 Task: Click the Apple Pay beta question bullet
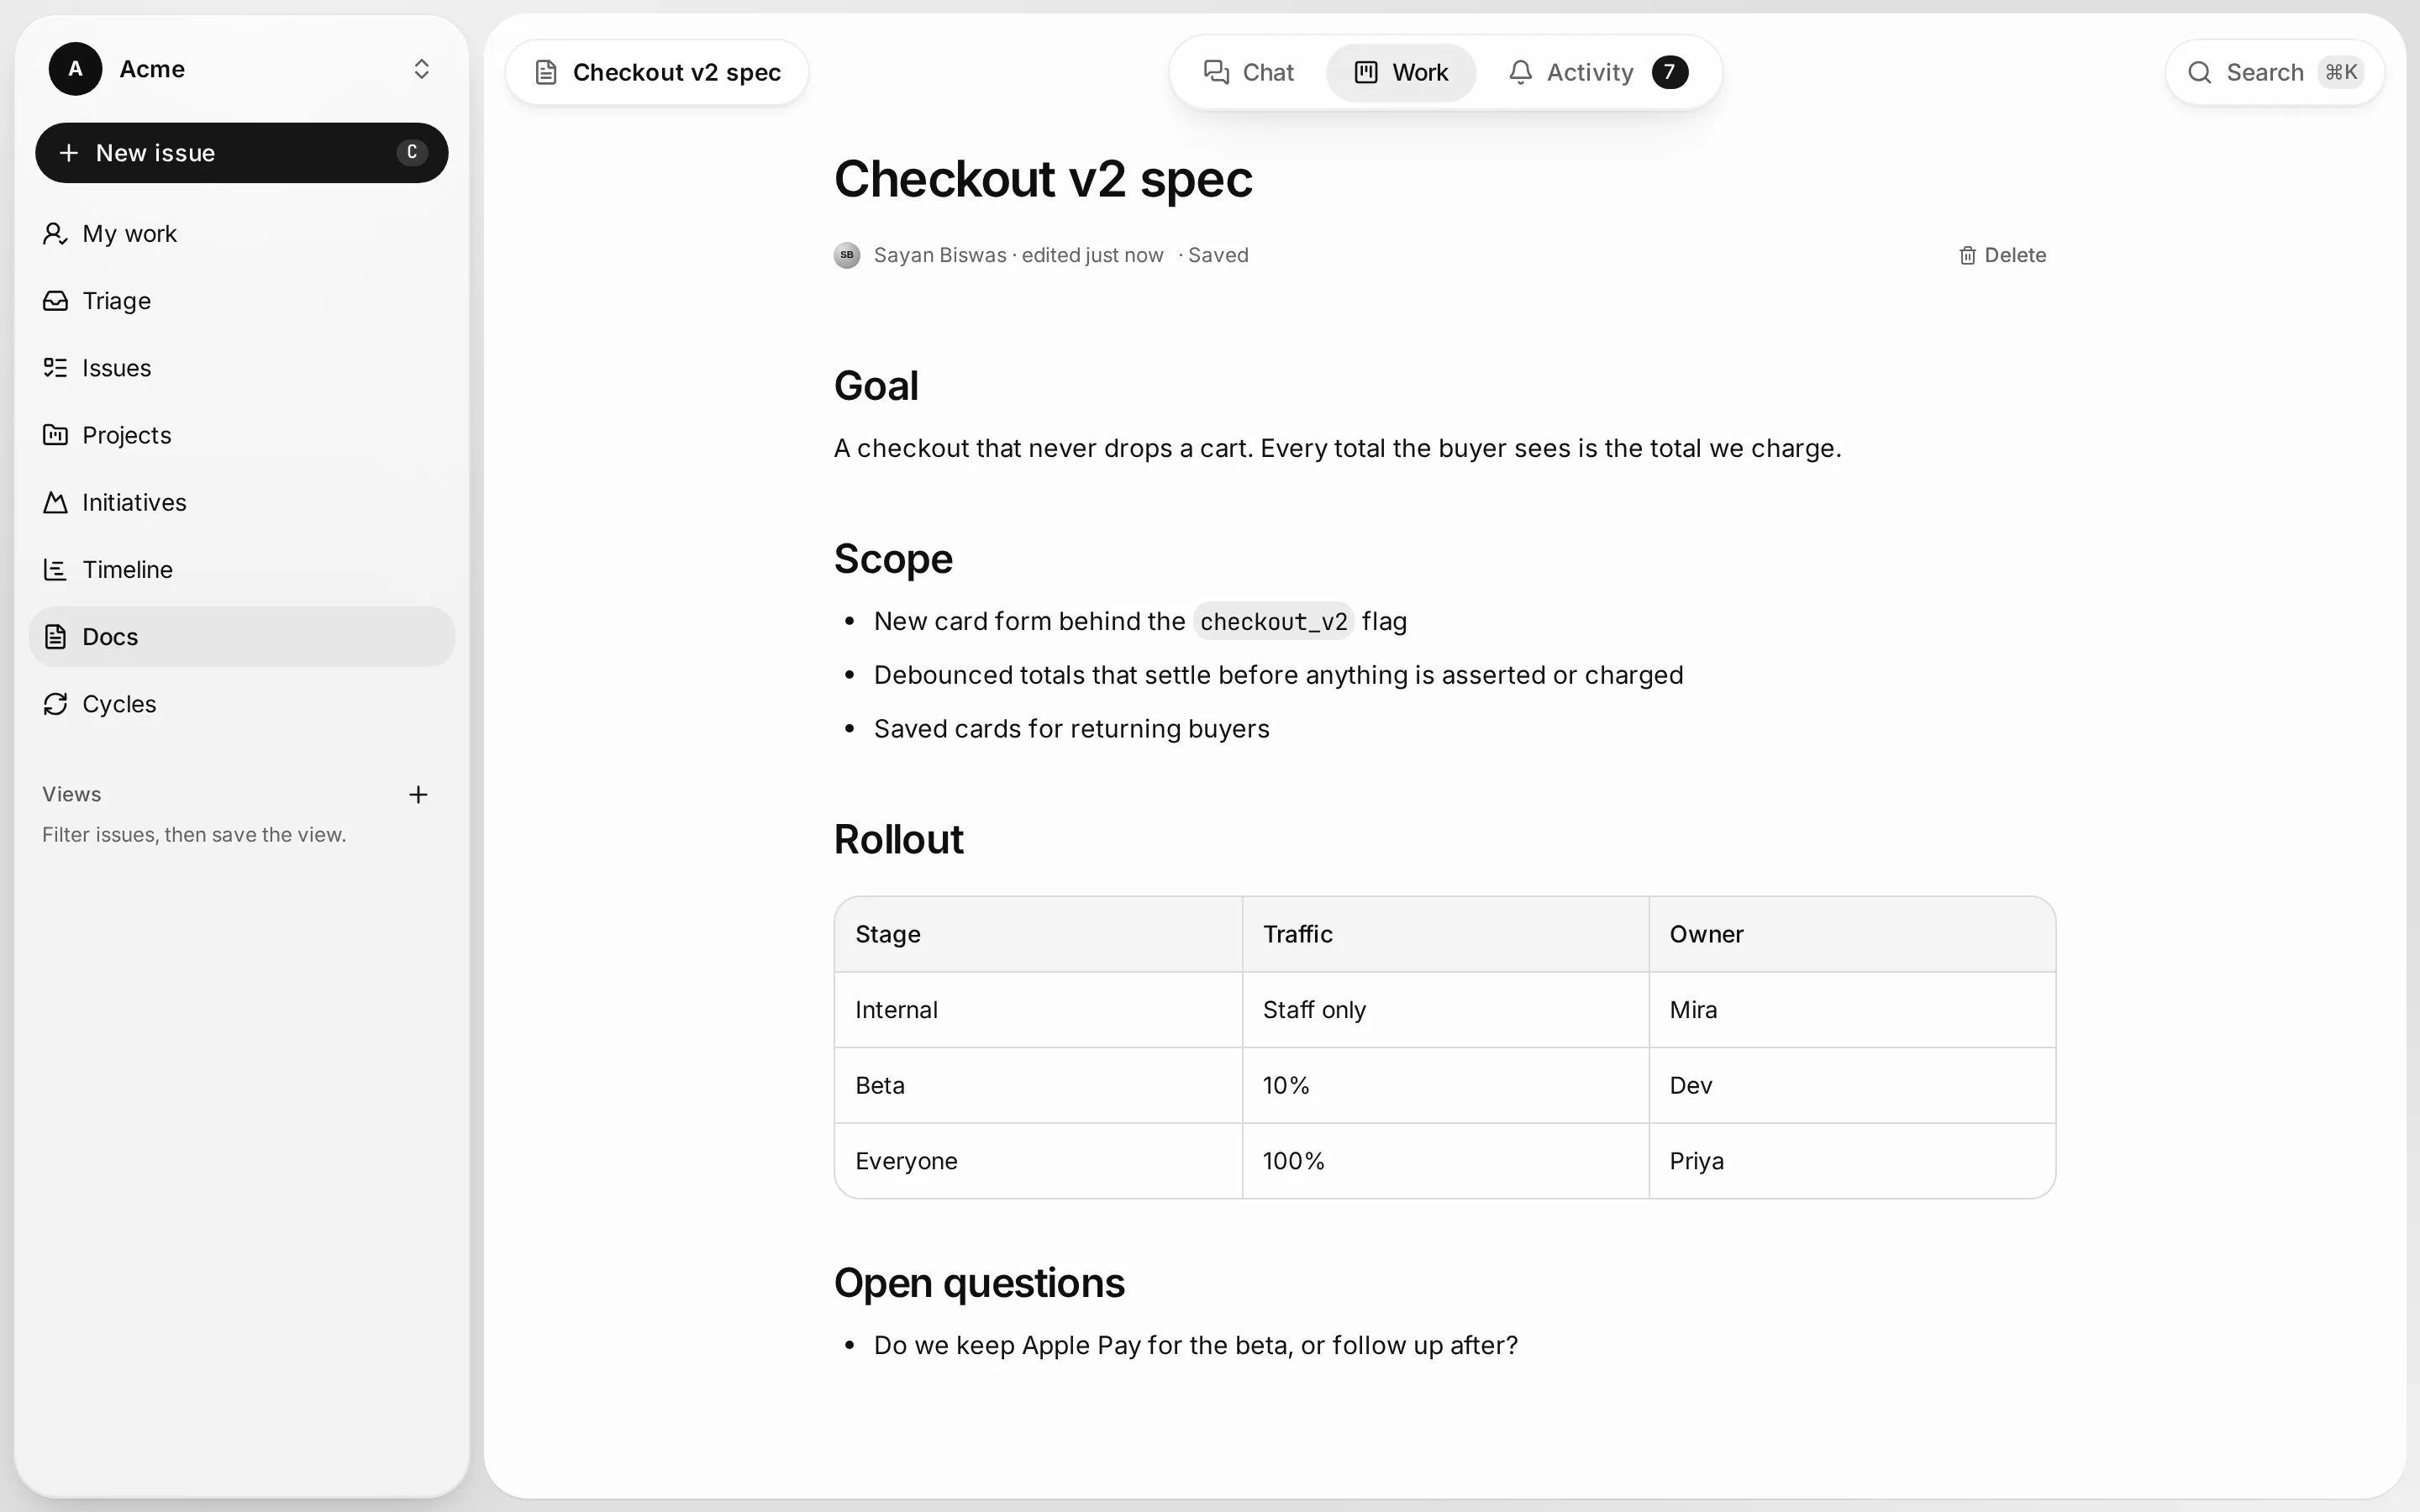[x=1195, y=1345]
